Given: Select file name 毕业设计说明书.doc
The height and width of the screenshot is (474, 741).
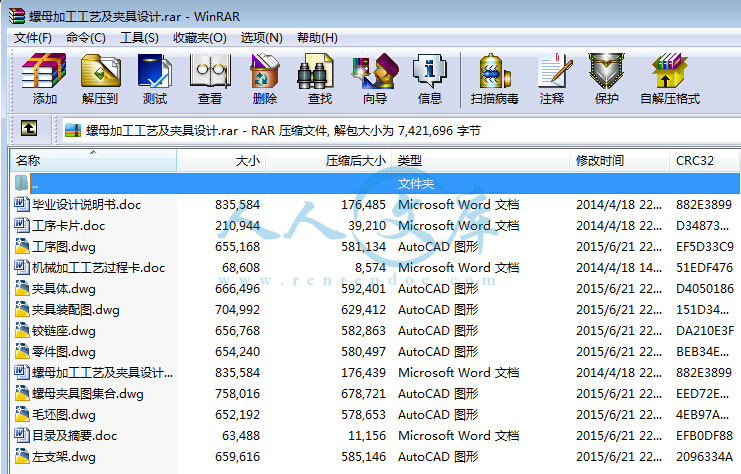Looking at the screenshot, I should click(86, 205).
